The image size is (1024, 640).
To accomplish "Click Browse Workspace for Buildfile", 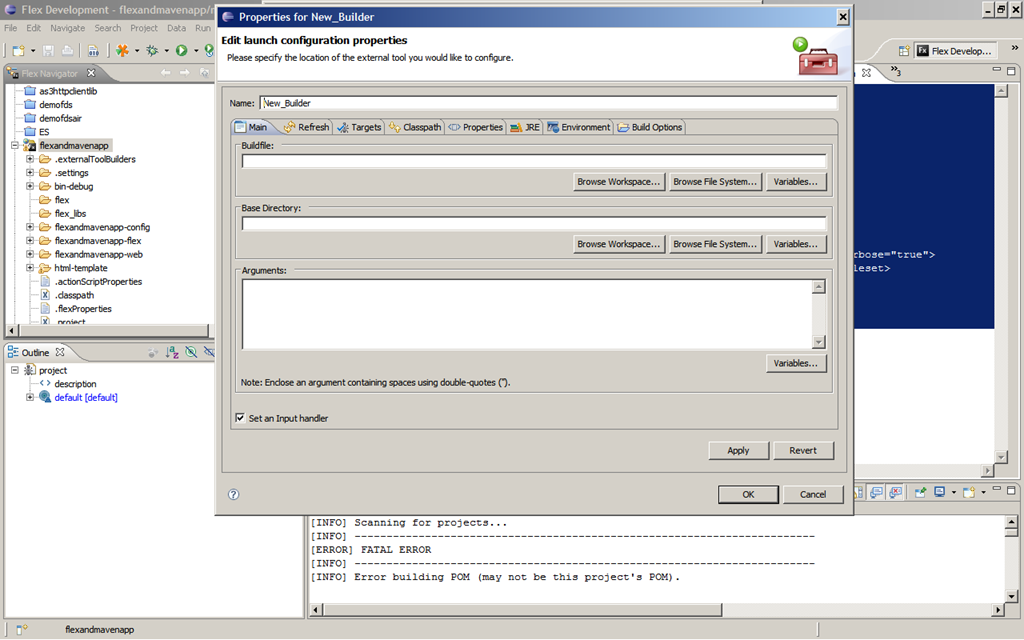I will click(x=618, y=182).
